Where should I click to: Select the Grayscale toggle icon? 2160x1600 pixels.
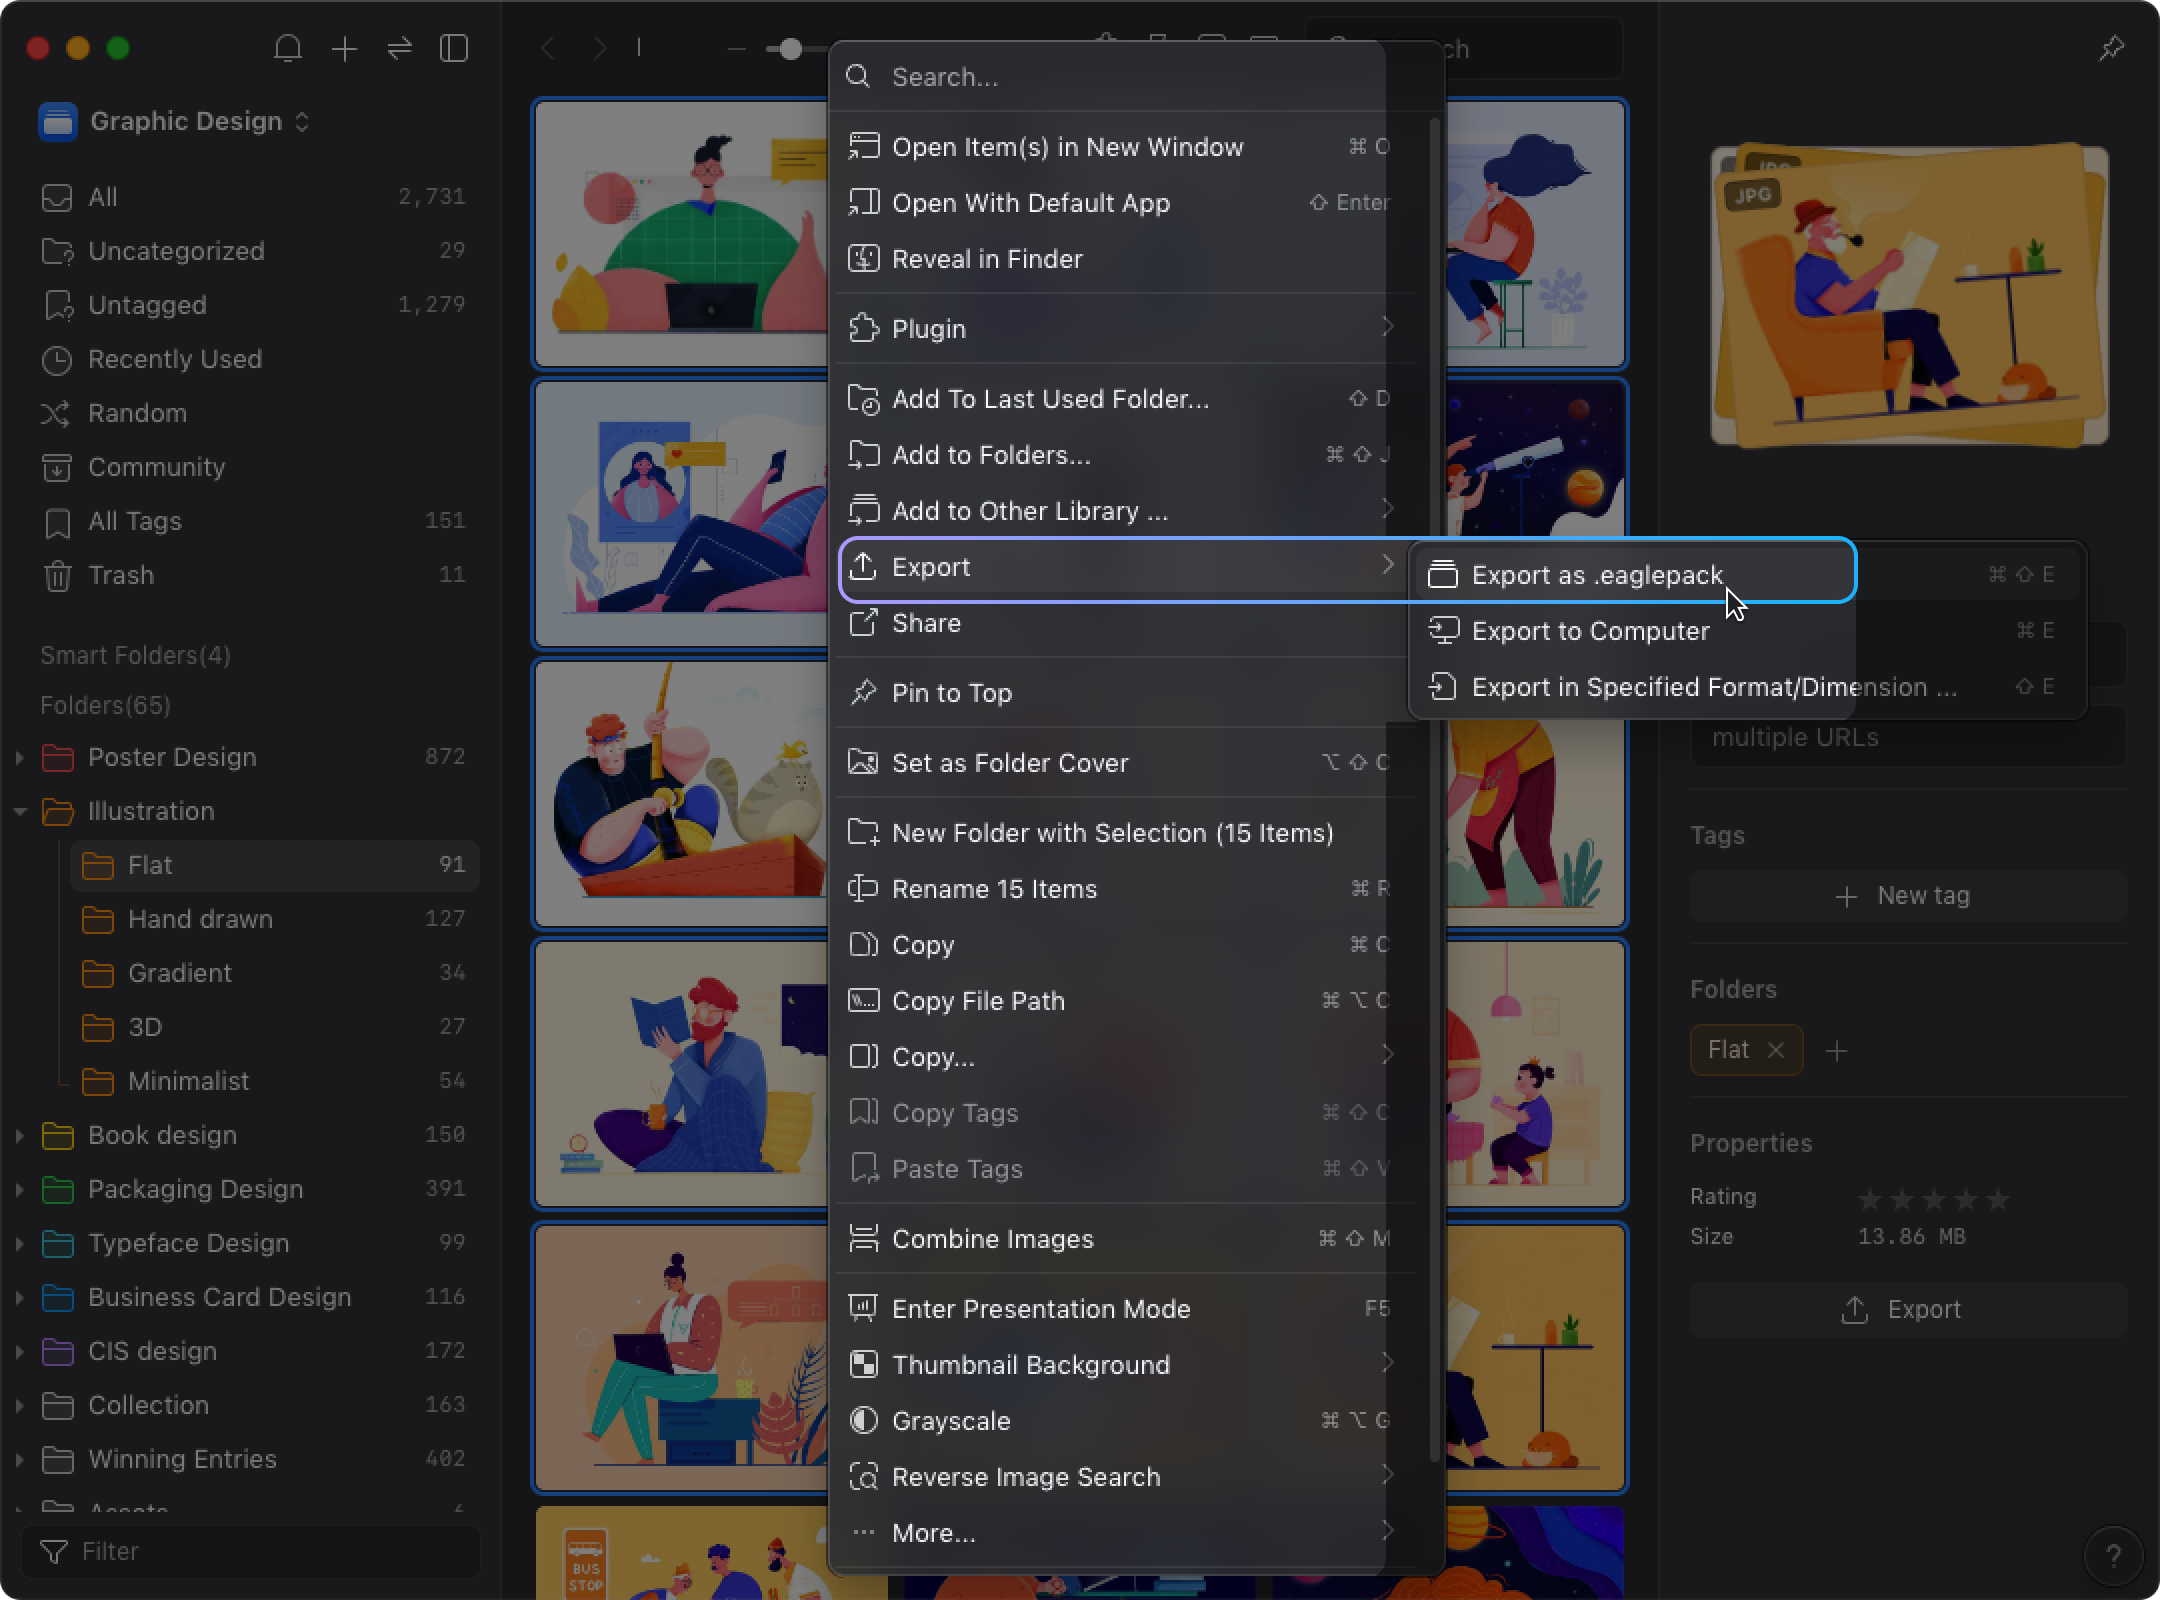click(864, 1418)
